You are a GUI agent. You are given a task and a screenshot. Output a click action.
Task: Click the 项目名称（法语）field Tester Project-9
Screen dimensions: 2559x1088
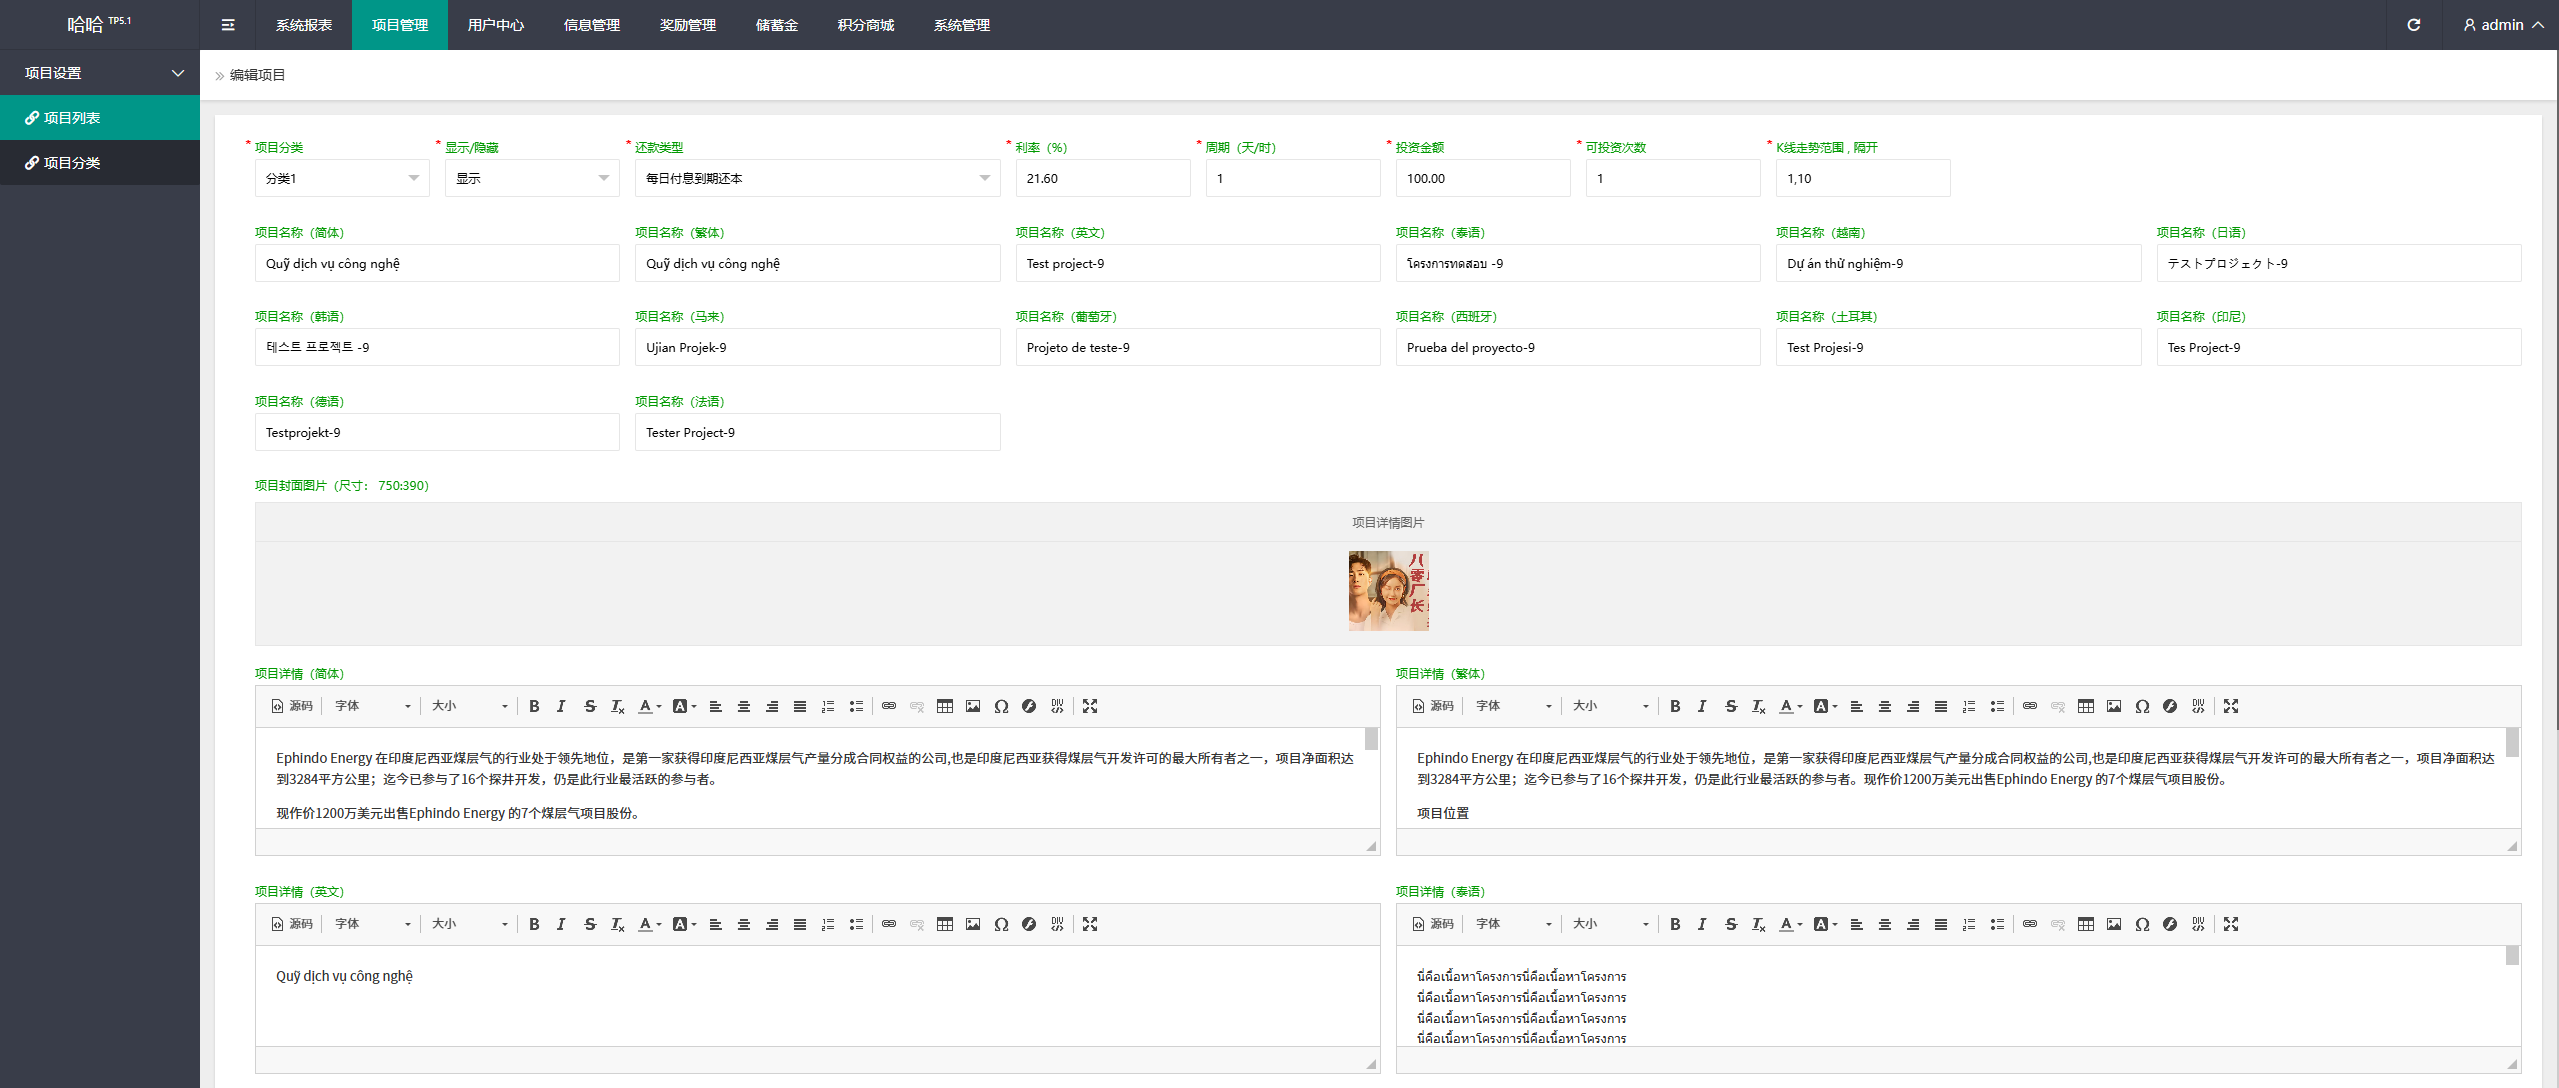coord(818,432)
